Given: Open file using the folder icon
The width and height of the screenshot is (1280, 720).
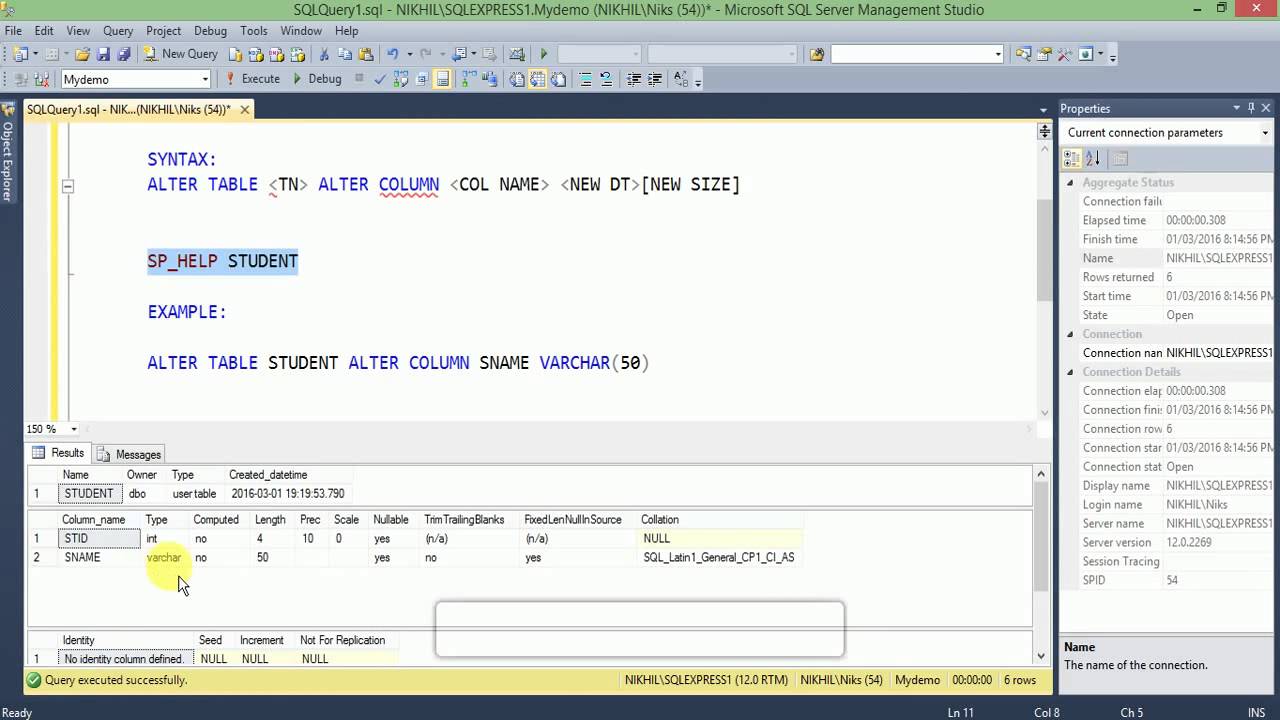Looking at the screenshot, I should pos(83,54).
